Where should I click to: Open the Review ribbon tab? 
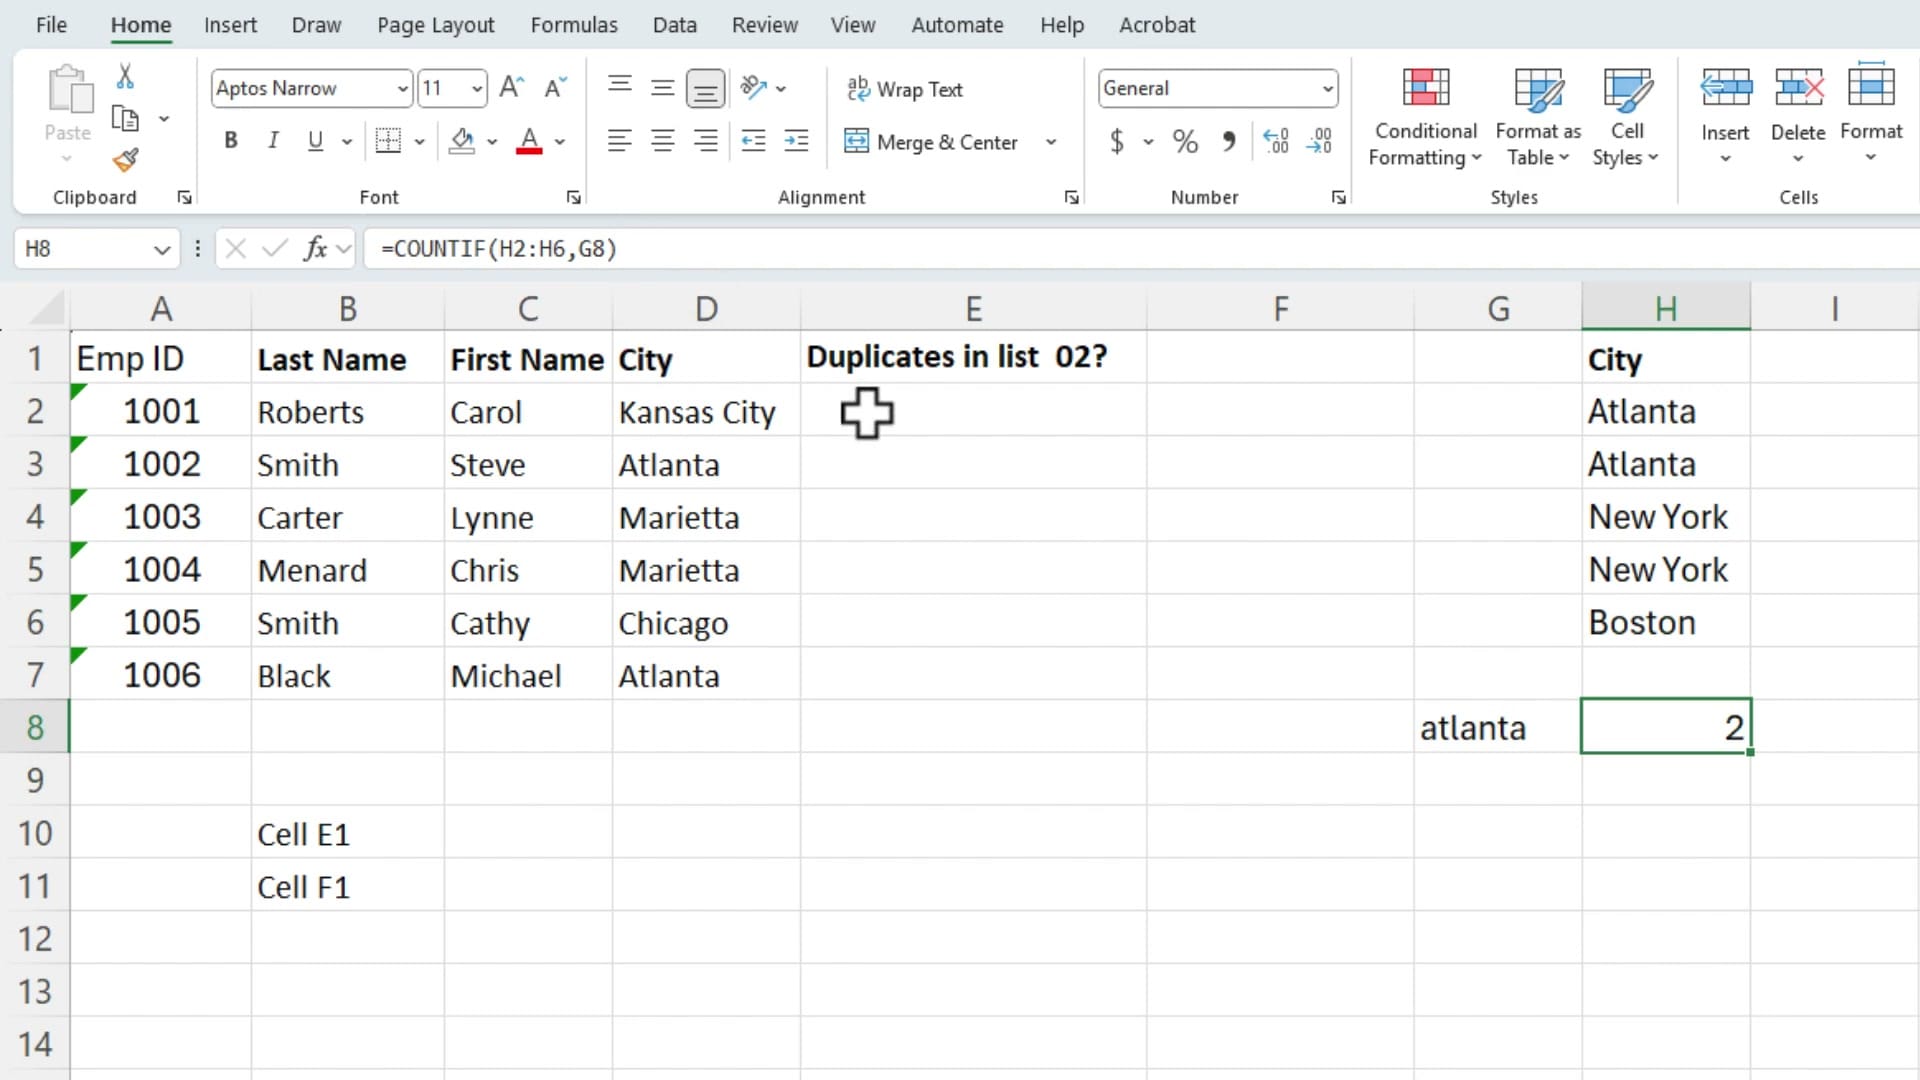coord(764,24)
